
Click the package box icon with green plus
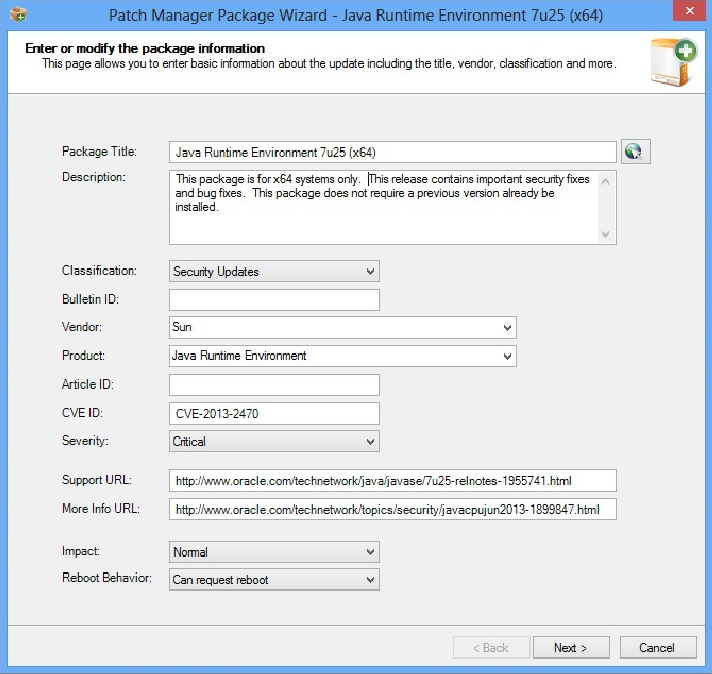click(x=673, y=62)
